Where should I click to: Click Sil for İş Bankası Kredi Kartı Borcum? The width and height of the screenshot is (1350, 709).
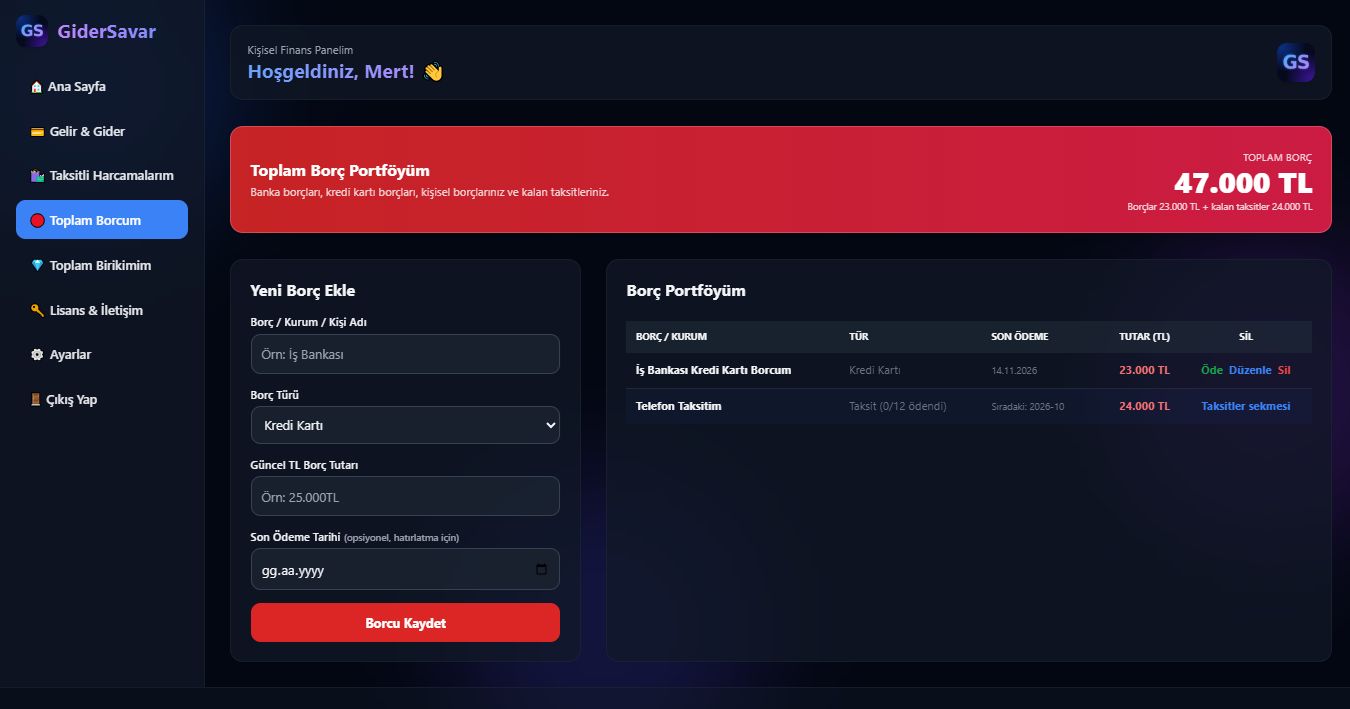click(1284, 370)
